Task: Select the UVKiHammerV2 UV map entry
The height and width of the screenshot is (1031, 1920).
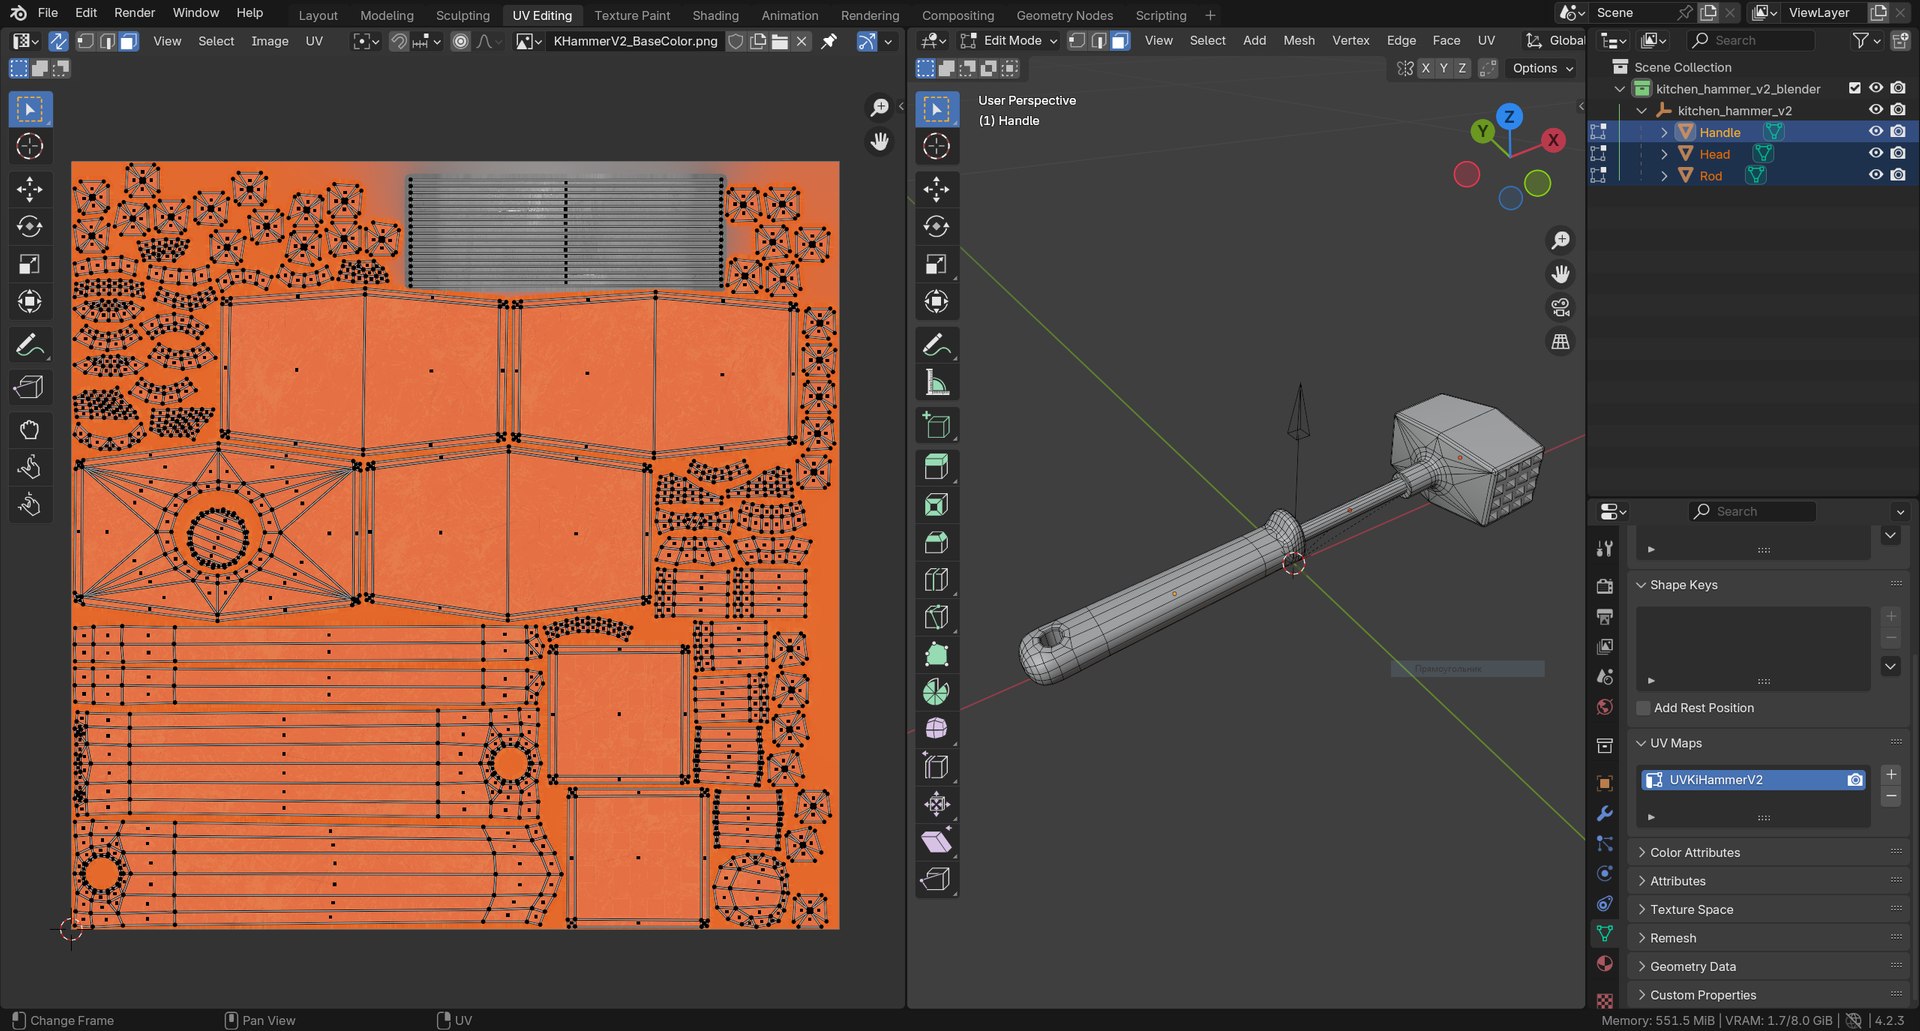Action: [x=1754, y=780]
